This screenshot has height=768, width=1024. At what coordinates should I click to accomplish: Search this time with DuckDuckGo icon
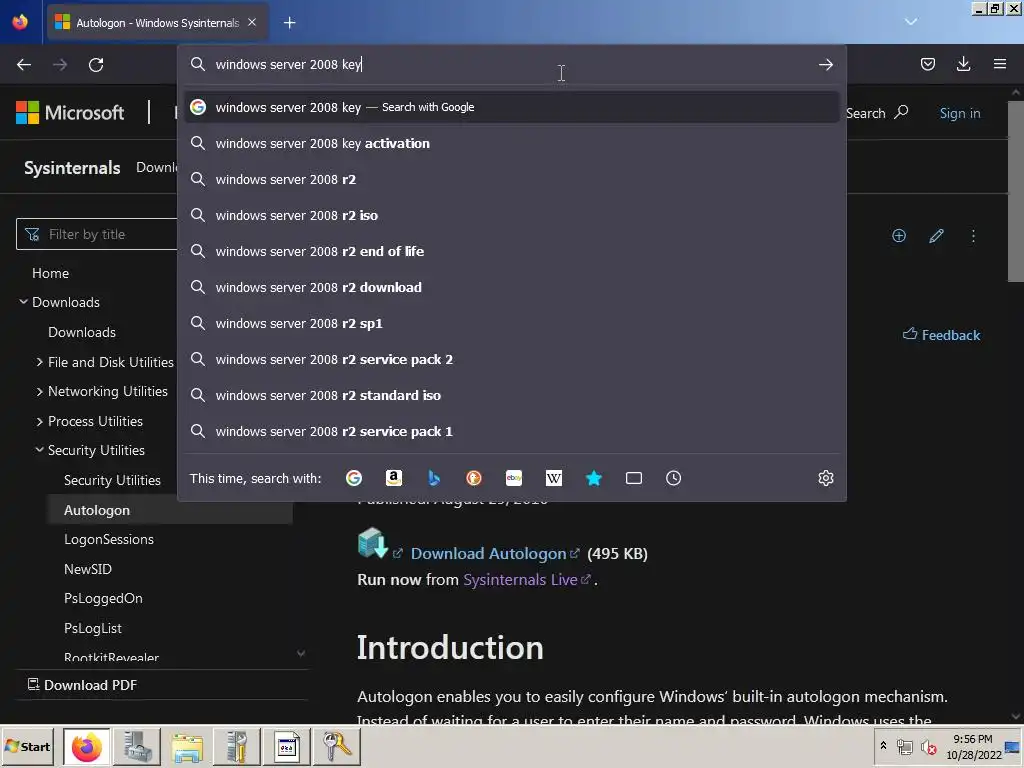point(473,478)
